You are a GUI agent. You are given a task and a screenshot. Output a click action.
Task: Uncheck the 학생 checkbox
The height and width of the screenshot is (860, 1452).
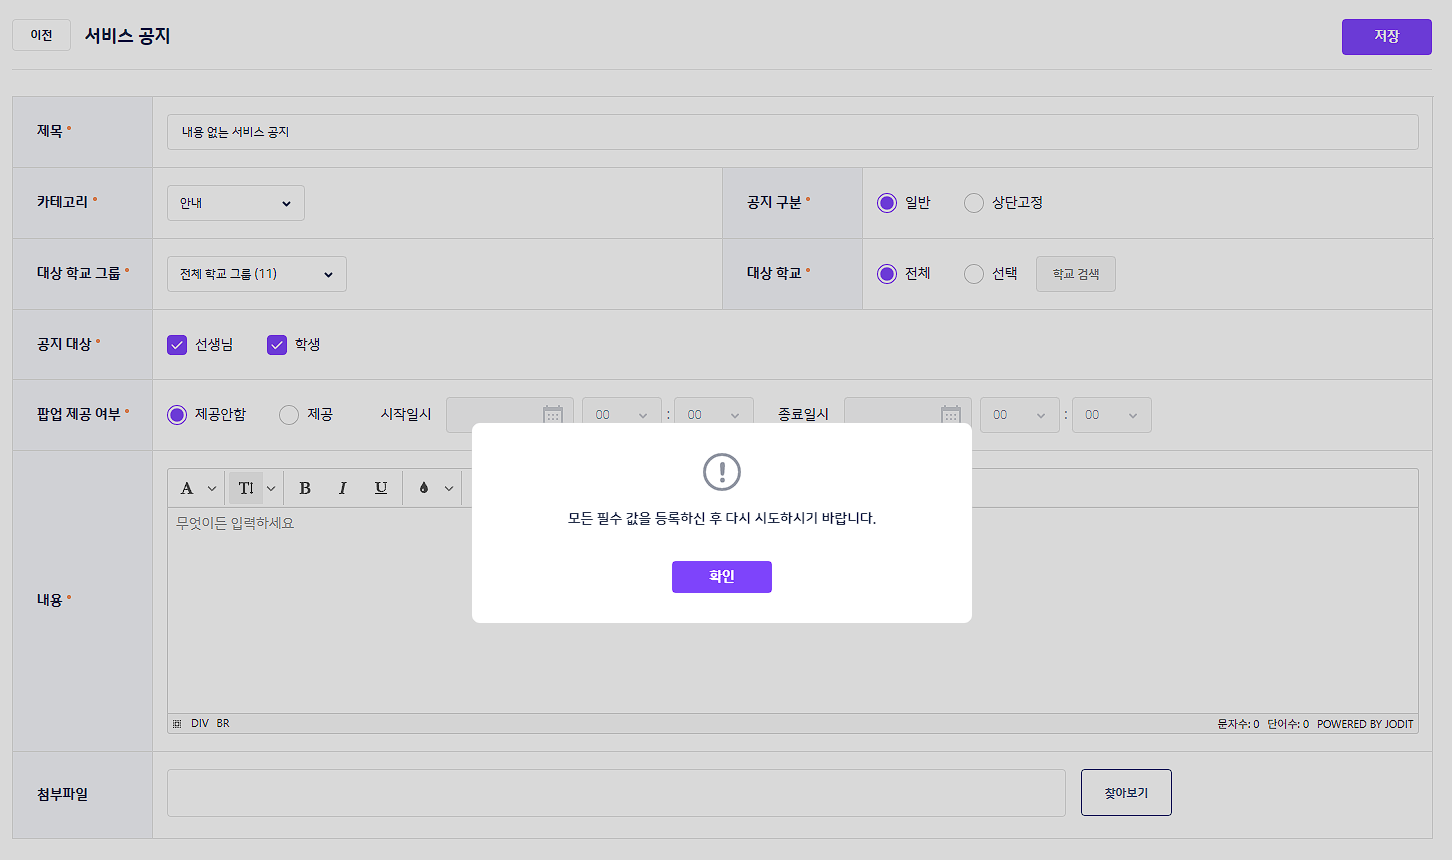277,345
